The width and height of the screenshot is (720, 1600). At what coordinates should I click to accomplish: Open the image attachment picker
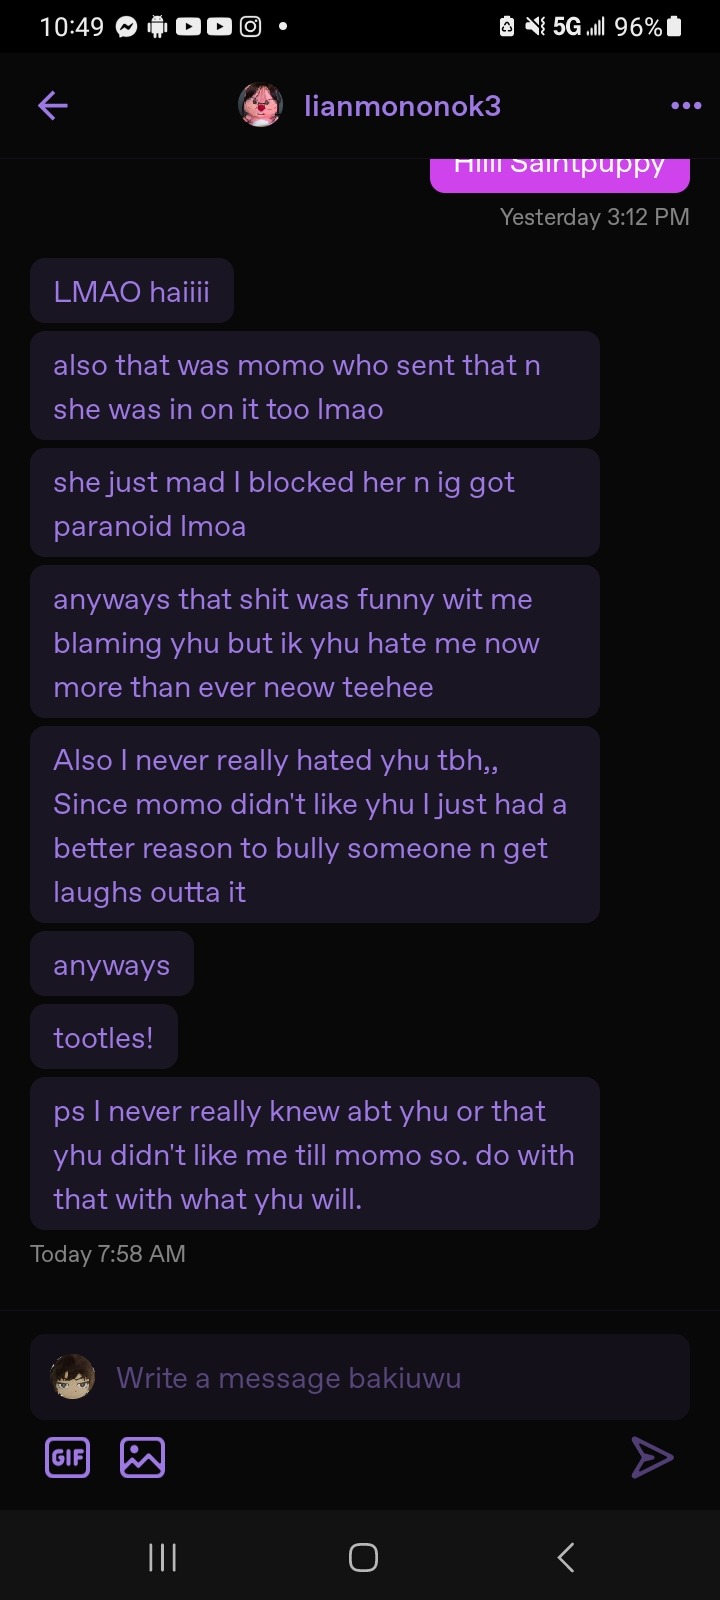142,1457
